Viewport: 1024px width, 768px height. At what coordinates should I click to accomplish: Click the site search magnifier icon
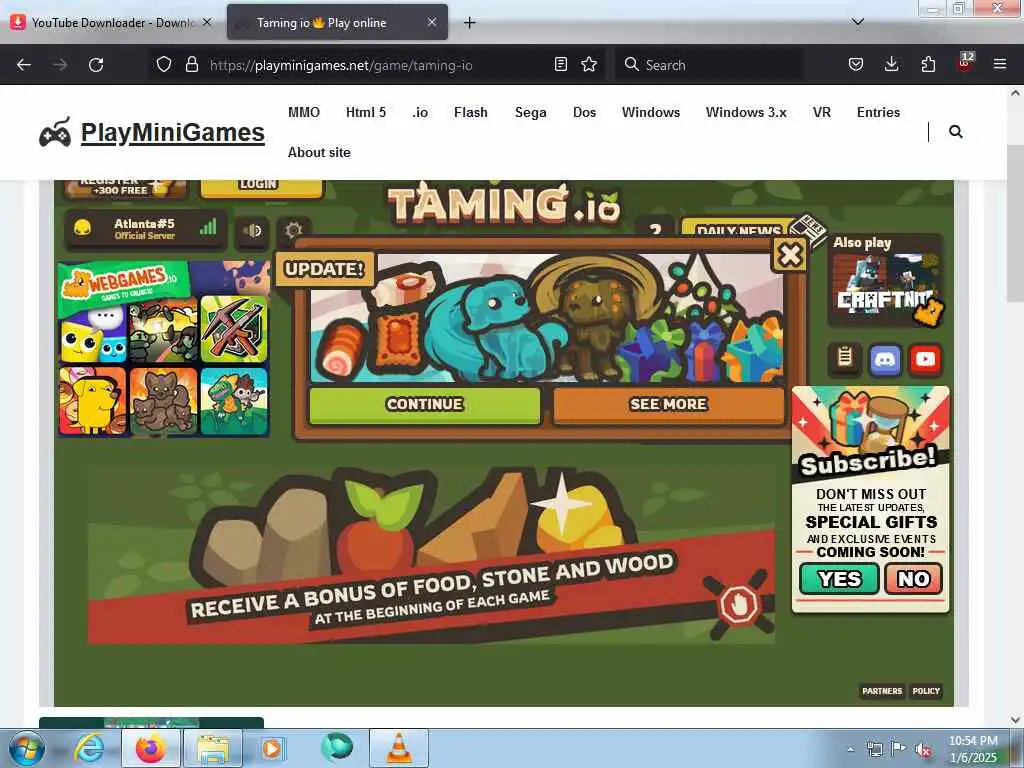955,132
